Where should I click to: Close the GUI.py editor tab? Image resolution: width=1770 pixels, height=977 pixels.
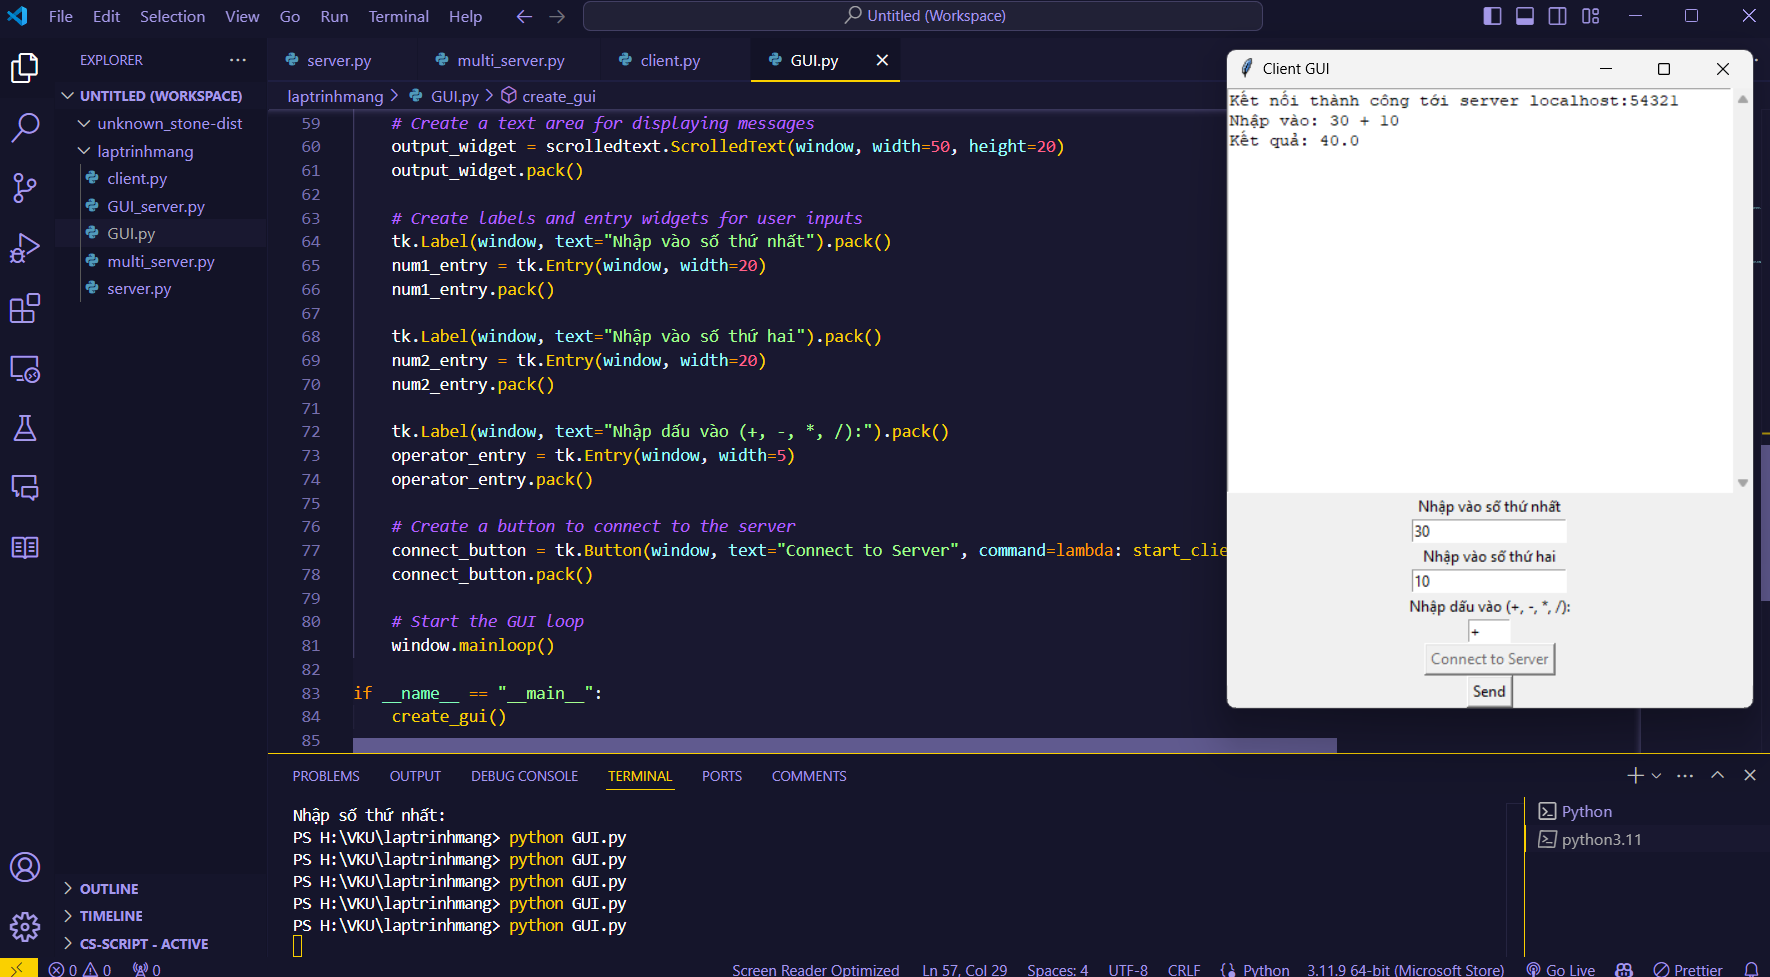(x=882, y=60)
